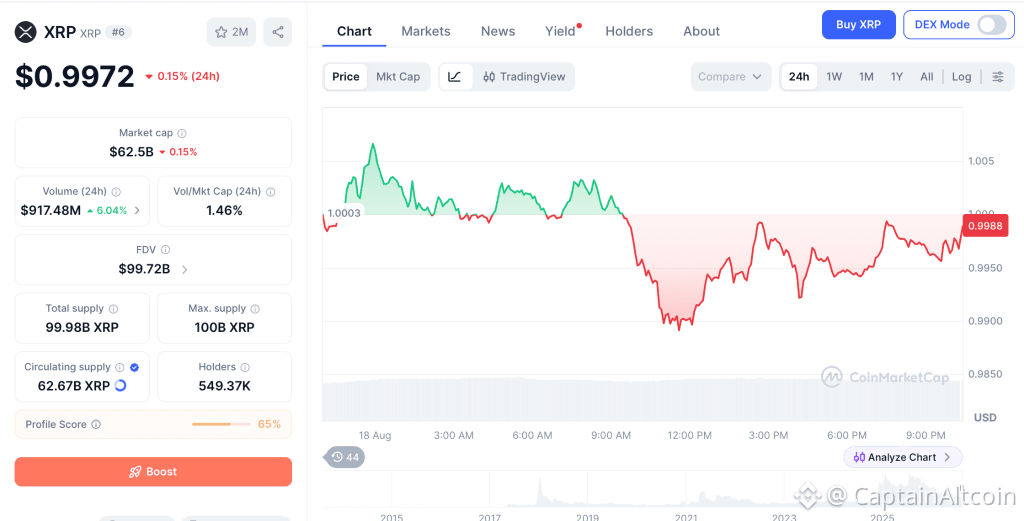Open the About tab
The height and width of the screenshot is (521, 1024).
click(x=701, y=31)
